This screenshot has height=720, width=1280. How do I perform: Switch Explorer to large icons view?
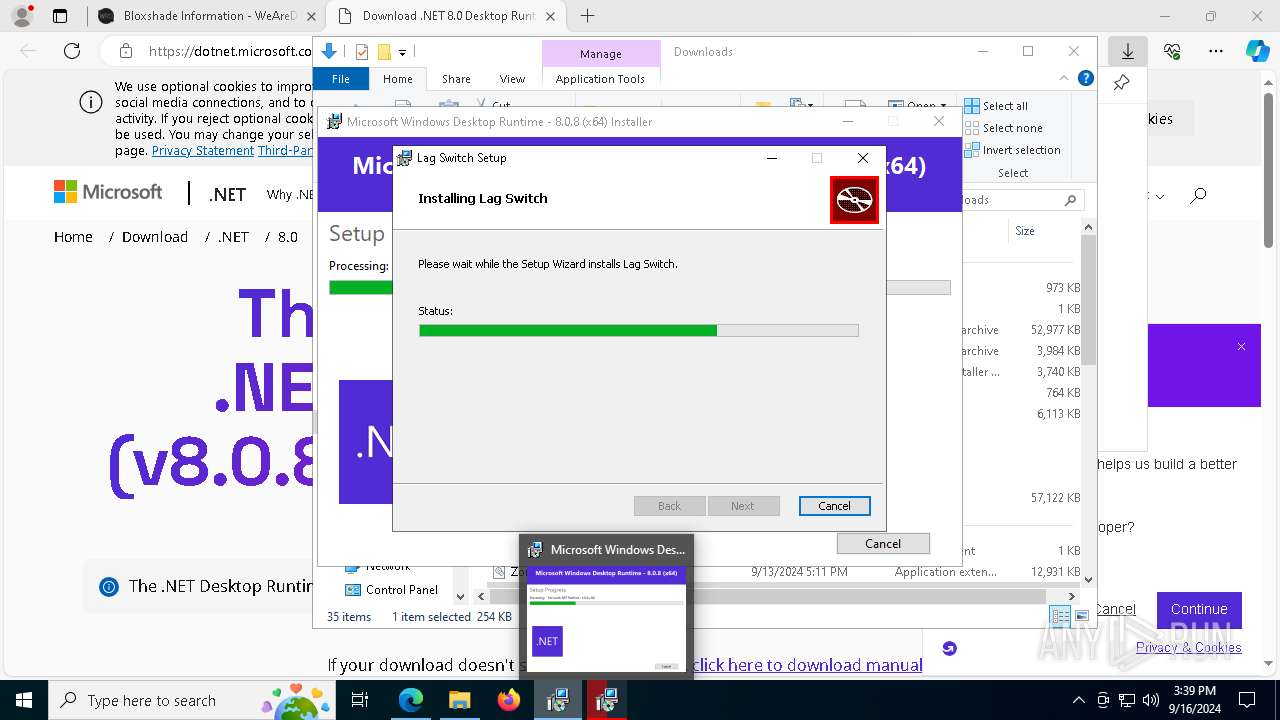point(1081,617)
